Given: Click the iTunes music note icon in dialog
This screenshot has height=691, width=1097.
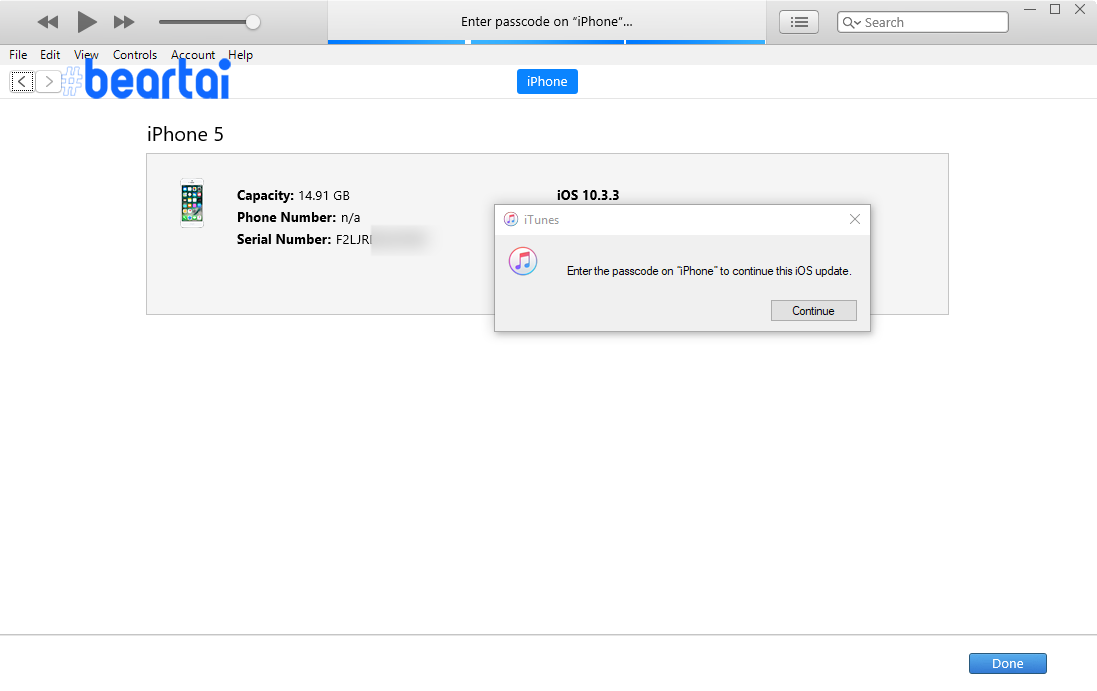Looking at the screenshot, I should click(x=523, y=262).
